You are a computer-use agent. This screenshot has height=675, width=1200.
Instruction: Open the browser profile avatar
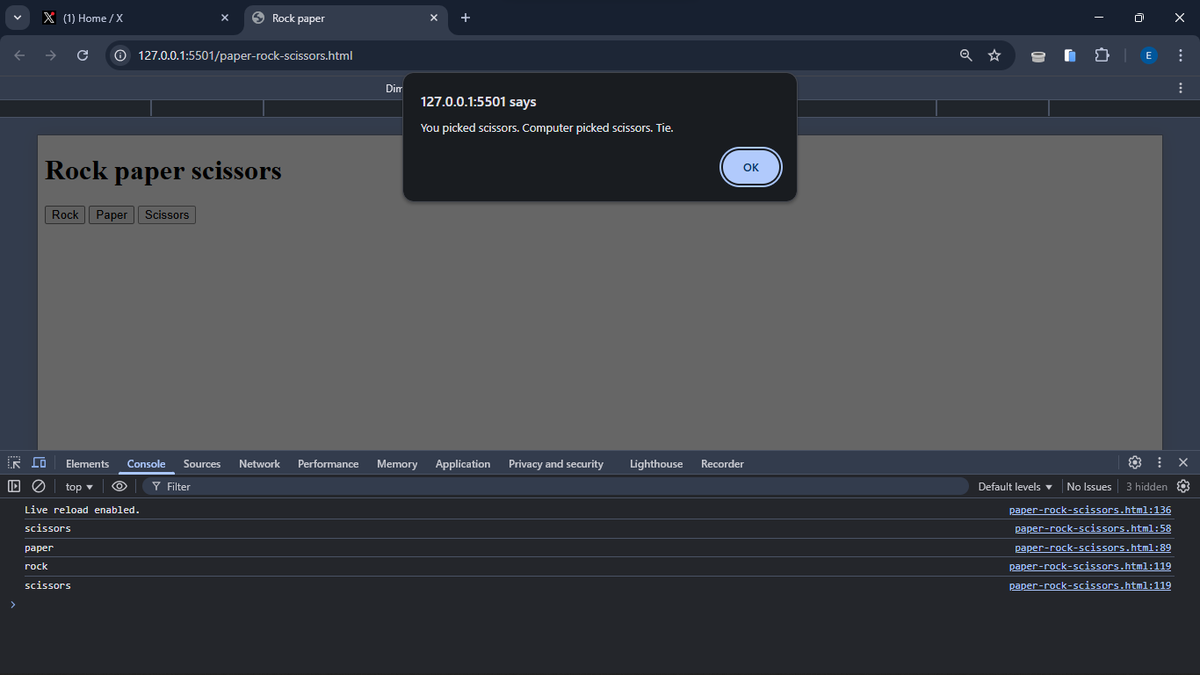(x=1148, y=55)
